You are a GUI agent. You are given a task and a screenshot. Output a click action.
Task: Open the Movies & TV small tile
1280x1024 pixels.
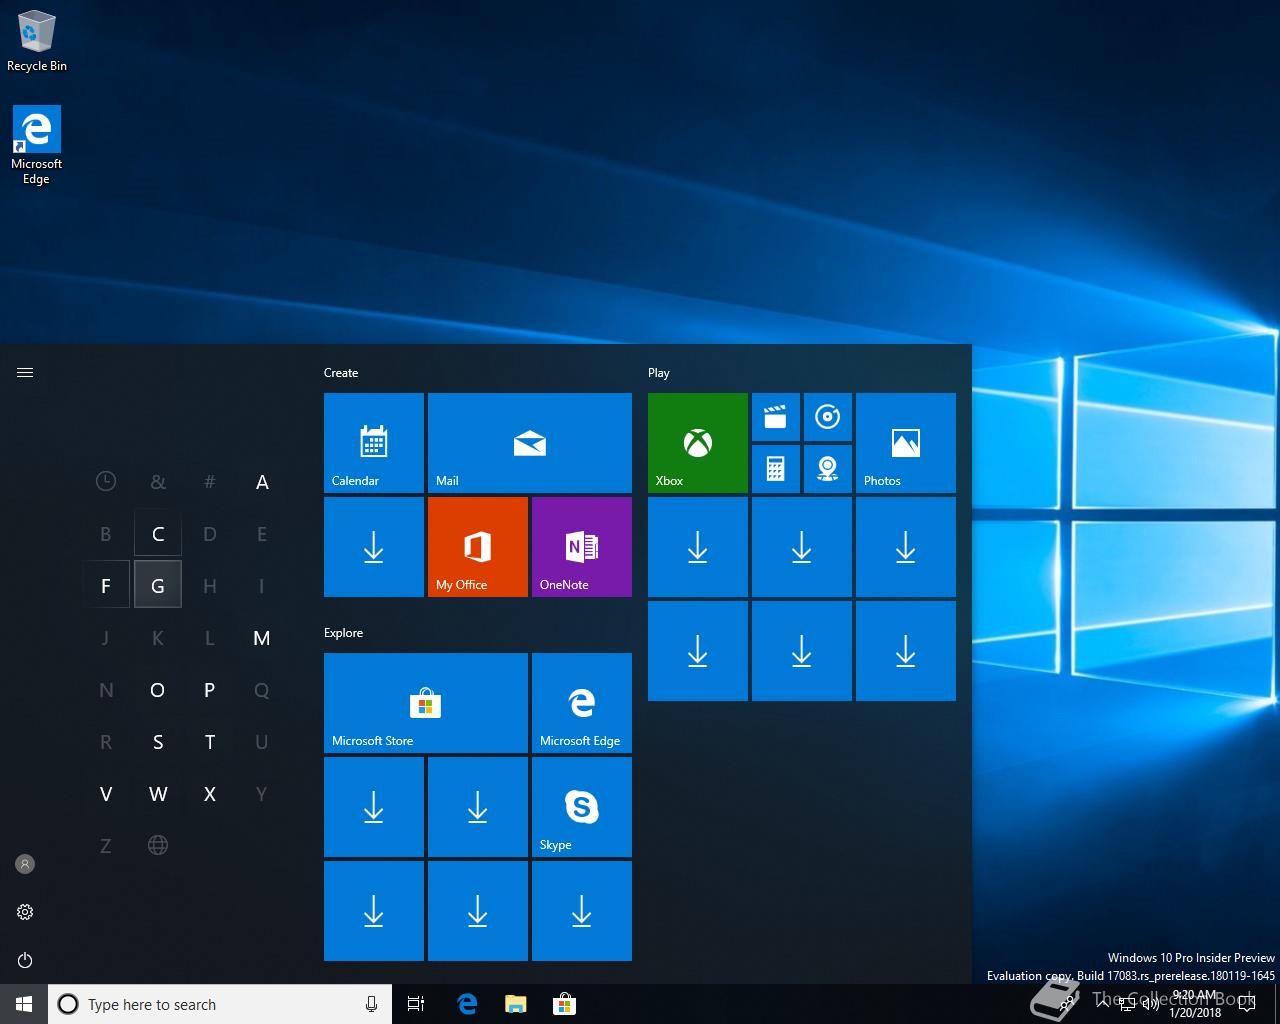[776, 417]
